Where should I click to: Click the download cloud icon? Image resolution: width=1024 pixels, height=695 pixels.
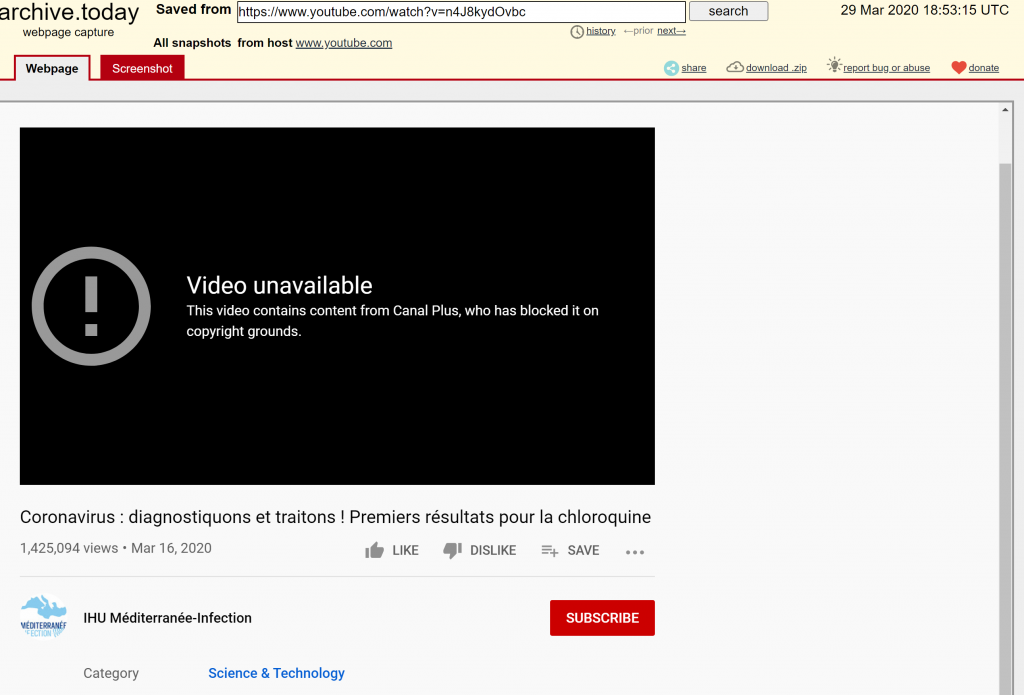pyautogui.click(x=735, y=67)
